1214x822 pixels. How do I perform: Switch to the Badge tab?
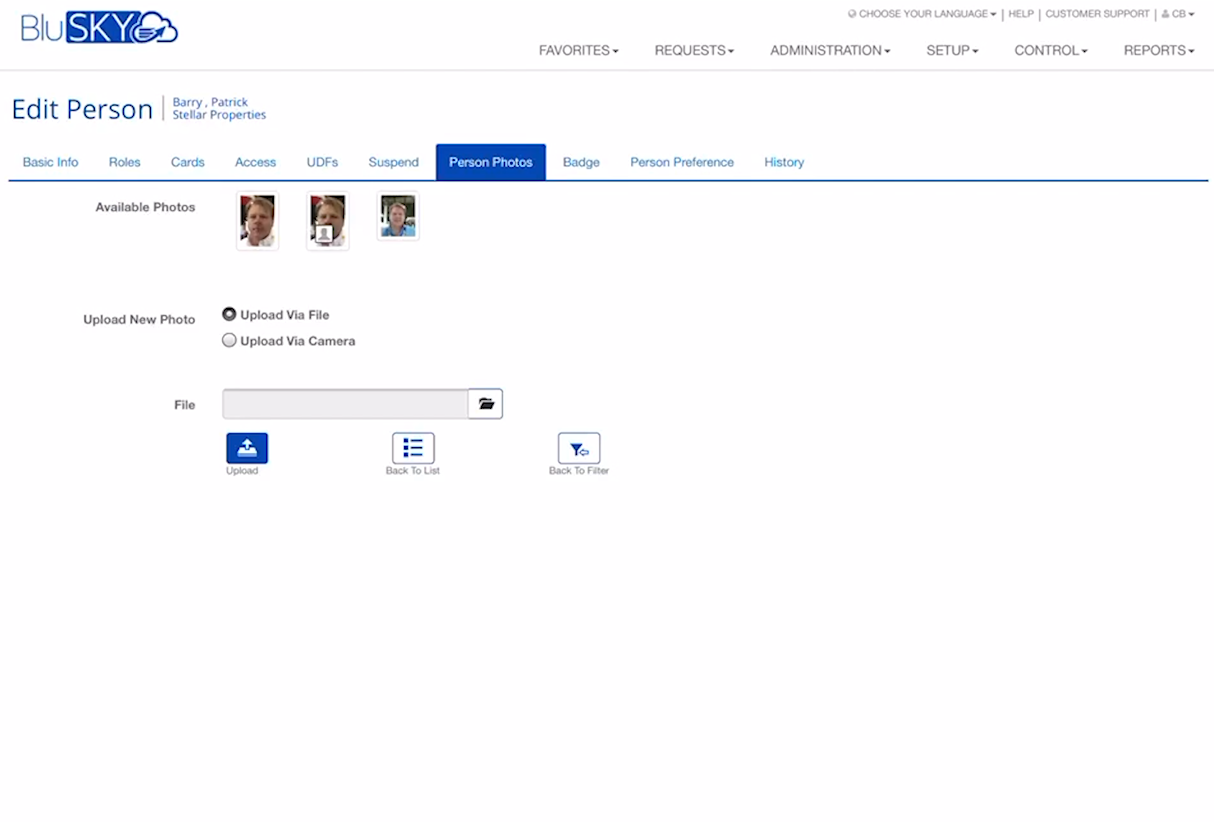tap(581, 162)
